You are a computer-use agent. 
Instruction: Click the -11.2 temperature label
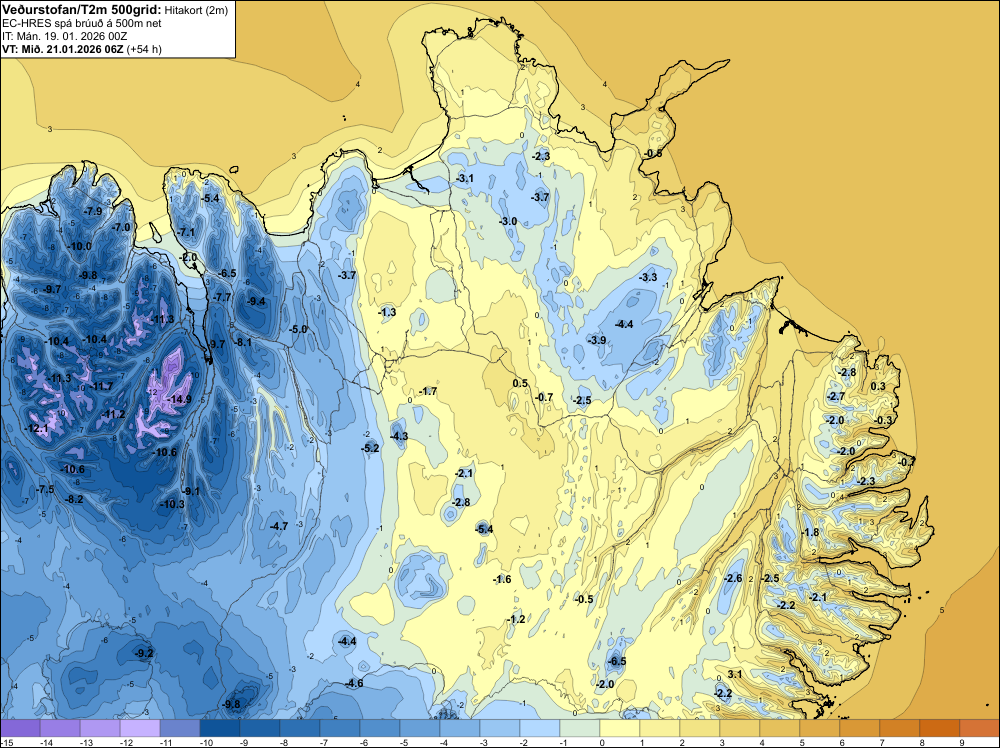[x=113, y=414]
